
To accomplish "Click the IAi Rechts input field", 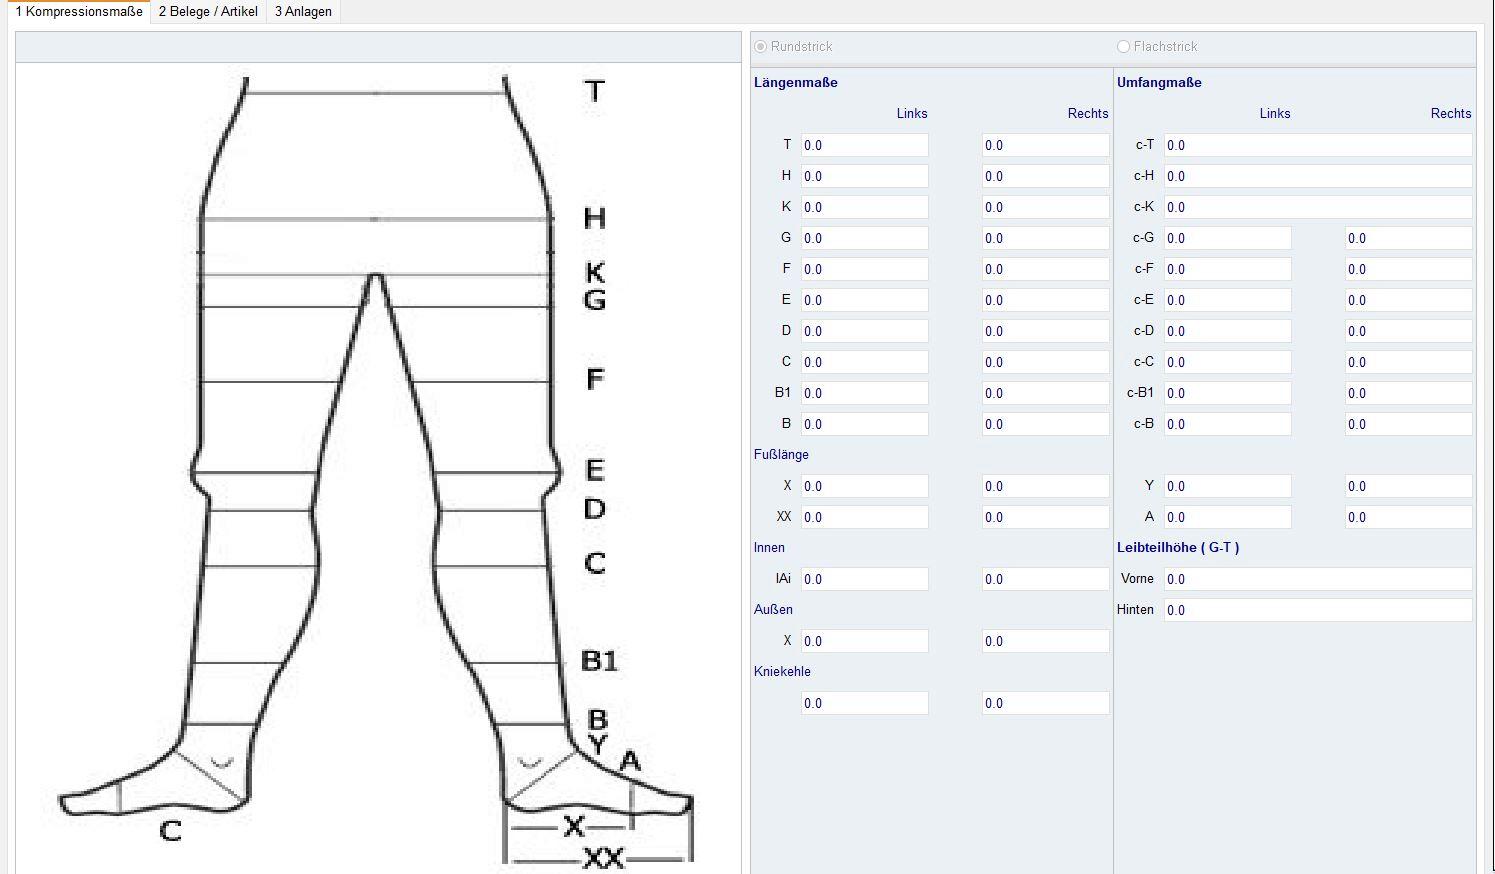I will click(x=1045, y=580).
